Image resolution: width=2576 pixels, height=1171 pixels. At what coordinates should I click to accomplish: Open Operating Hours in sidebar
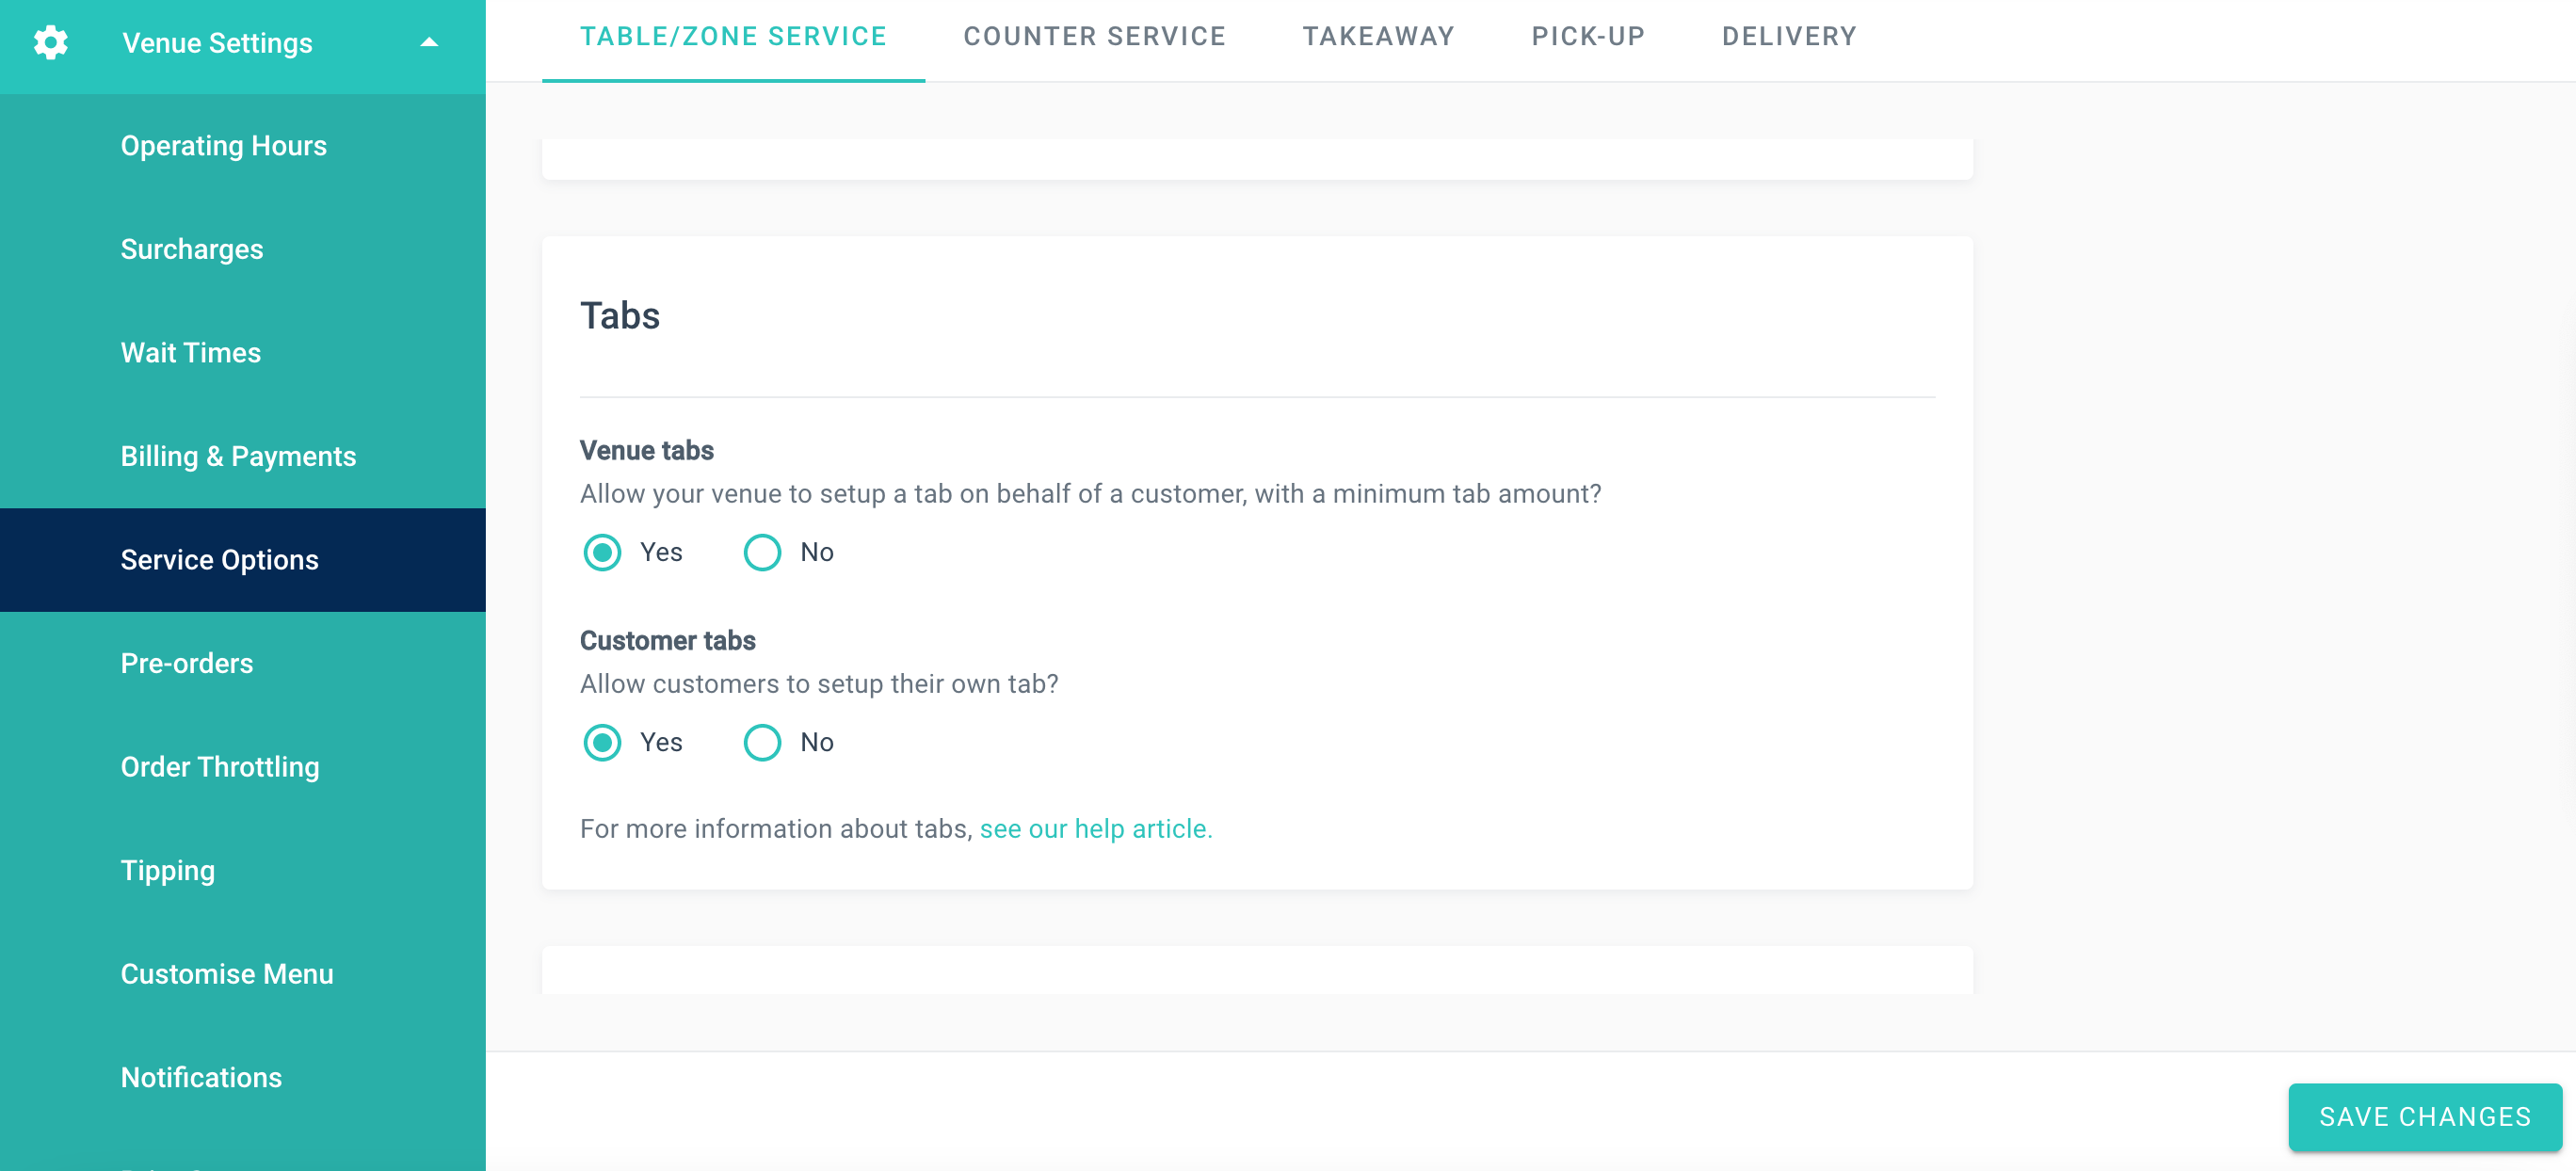(224, 146)
